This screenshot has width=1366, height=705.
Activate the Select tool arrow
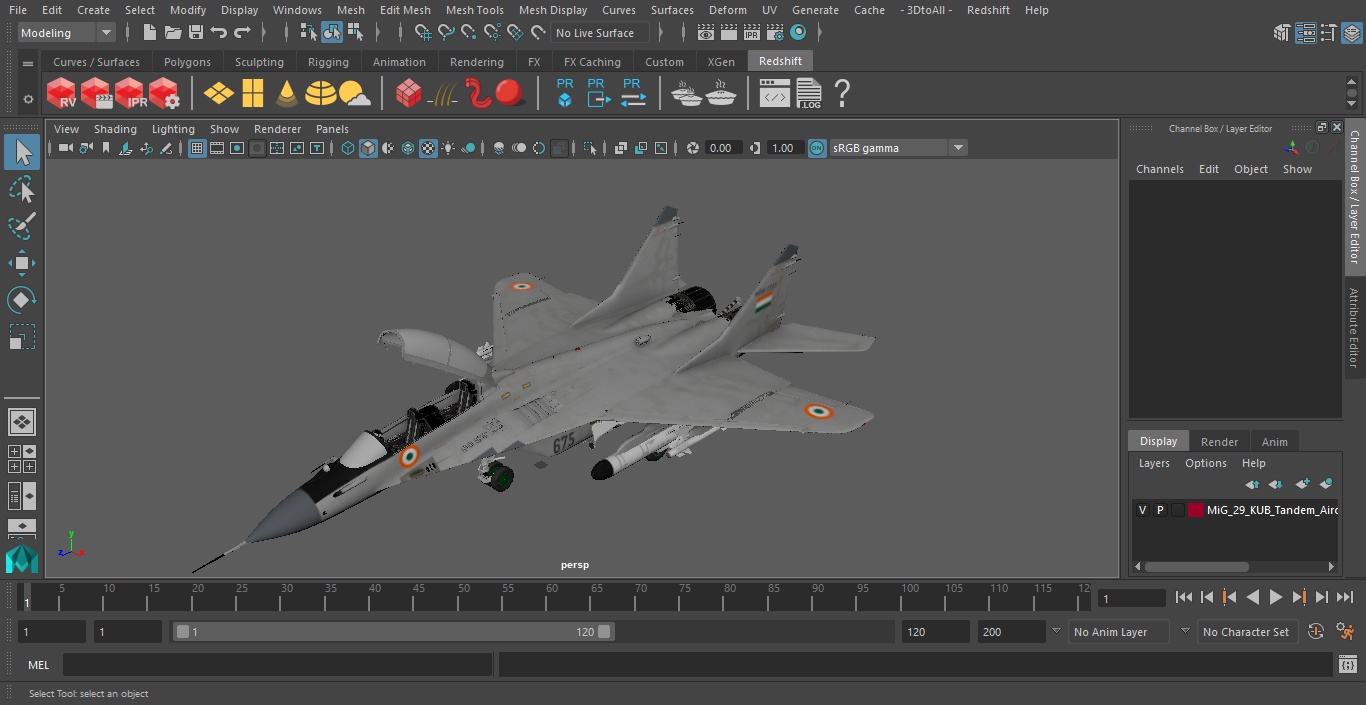point(22,152)
